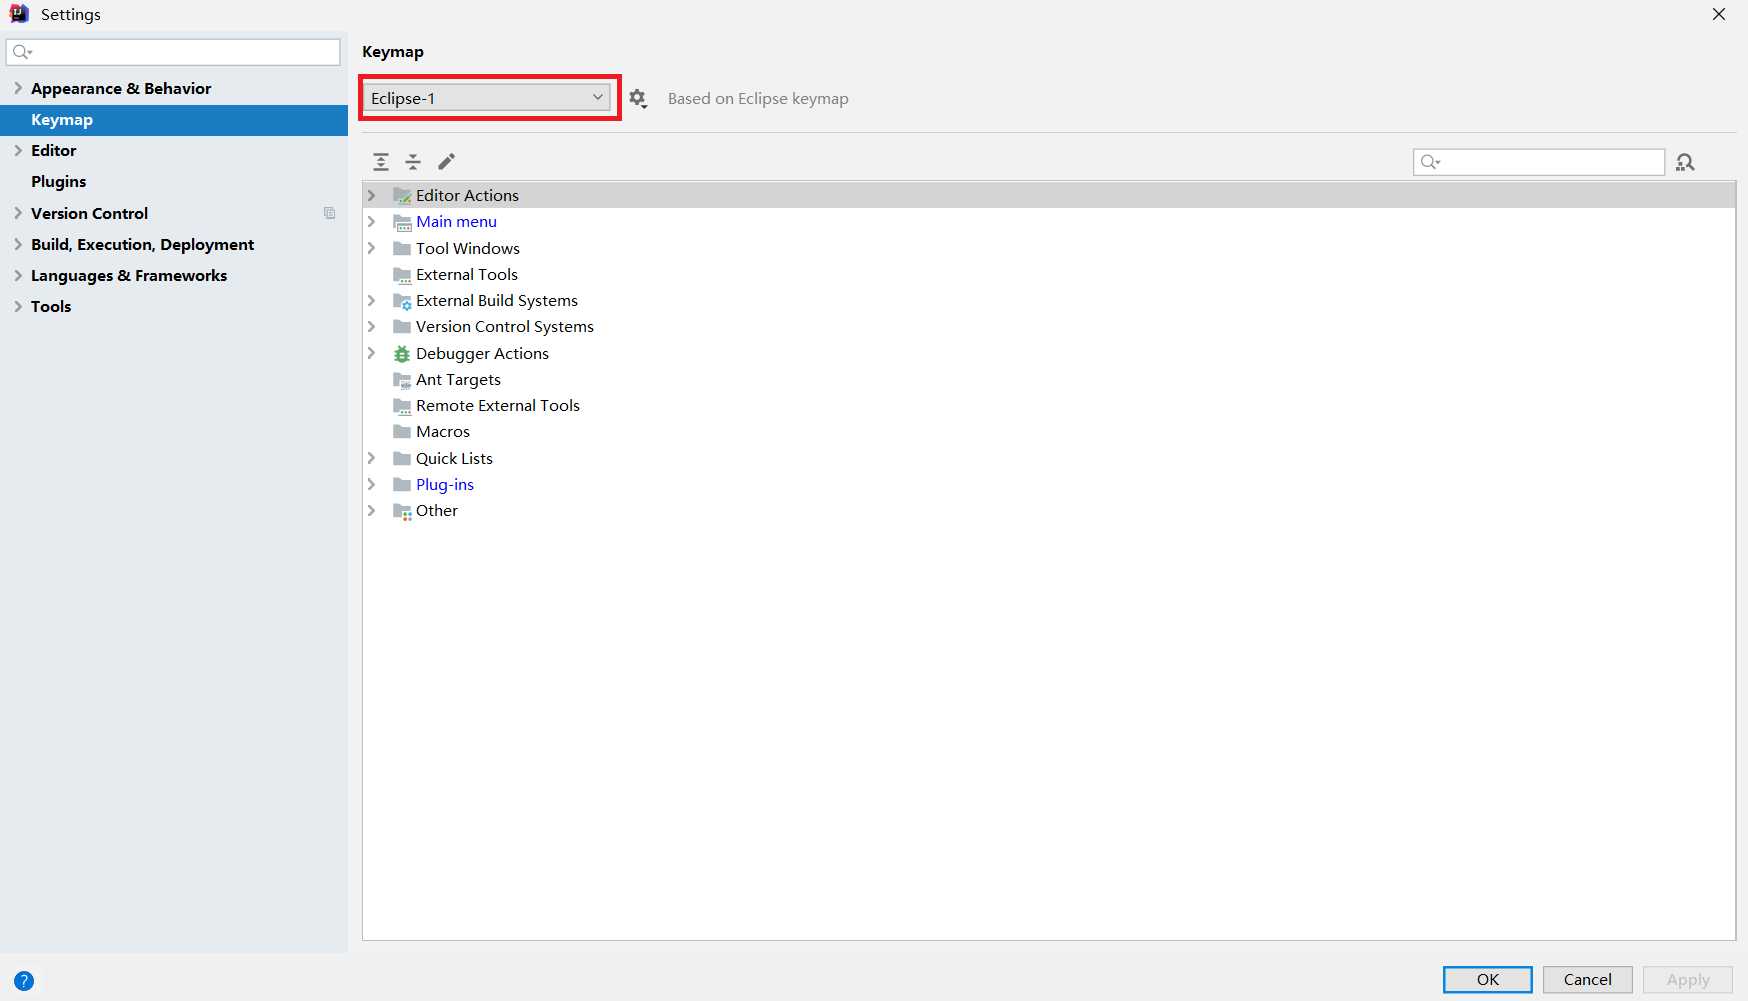Screen dimensions: 1748x1001
Task: Open the keymap gear actions menu
Action: point(638,99)
